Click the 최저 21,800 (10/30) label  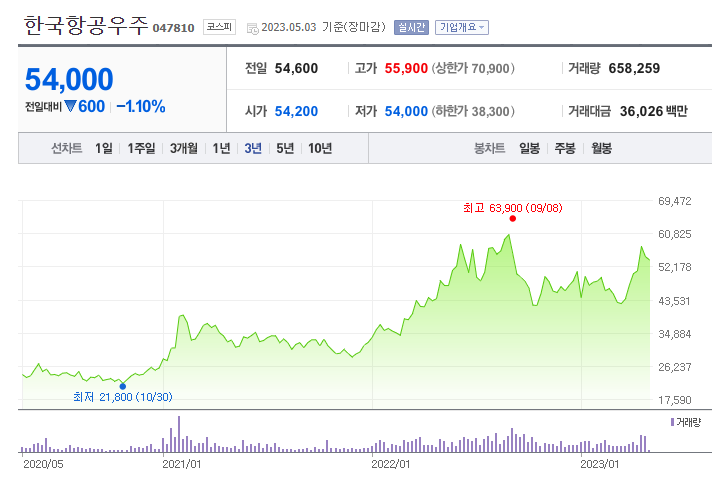coord(123,397)
